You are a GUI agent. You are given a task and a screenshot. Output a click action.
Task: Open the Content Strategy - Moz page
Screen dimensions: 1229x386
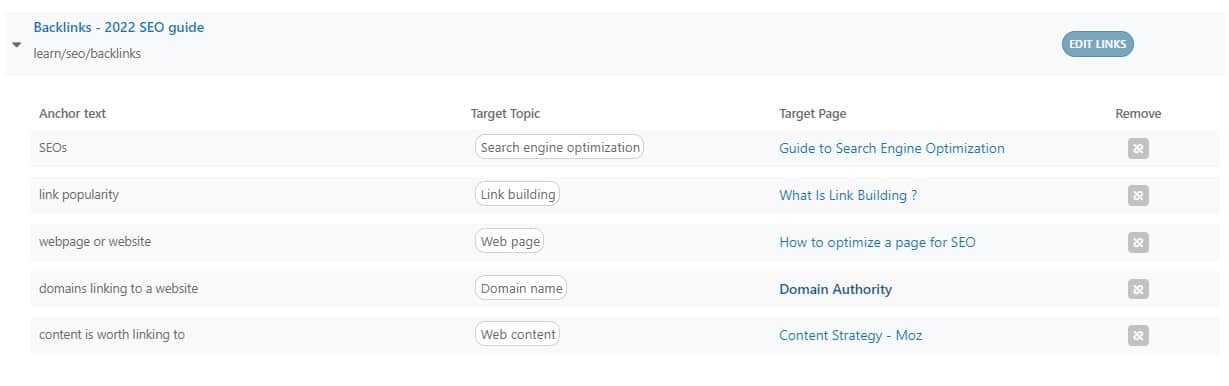click(x=850, y=335)
